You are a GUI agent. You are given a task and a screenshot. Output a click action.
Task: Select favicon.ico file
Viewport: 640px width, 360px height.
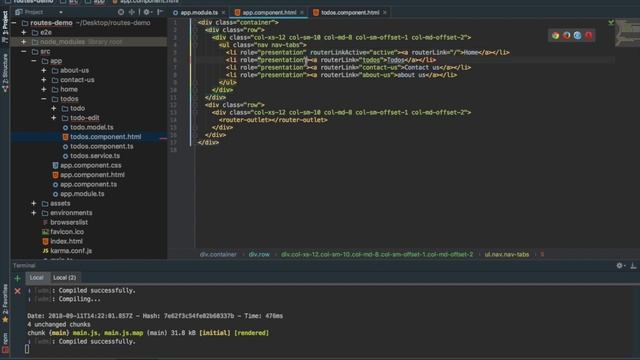click(67, 232)
